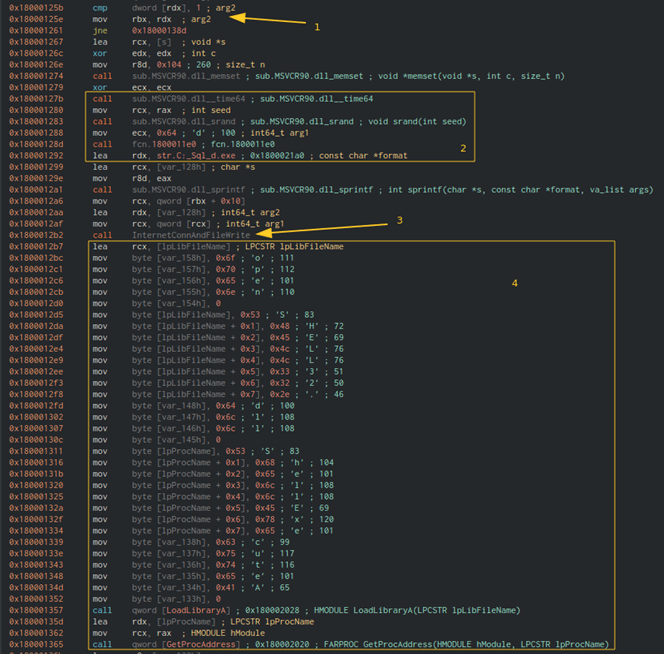Select the 0x180002028 import address comment
This screenshot has height=654, width=664.
coord(272,610)
